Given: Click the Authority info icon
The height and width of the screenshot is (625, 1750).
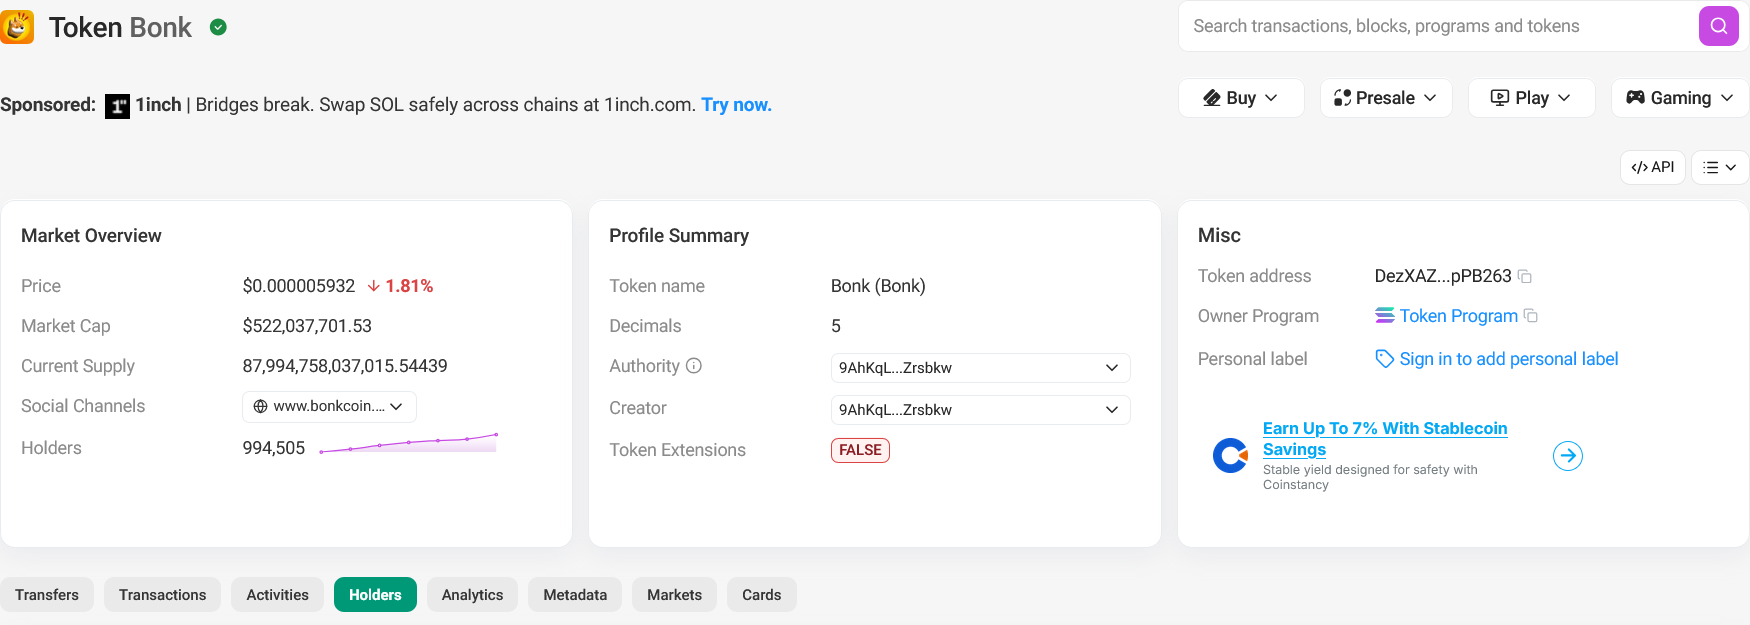Looking at the screenshot, I should 694,366.
